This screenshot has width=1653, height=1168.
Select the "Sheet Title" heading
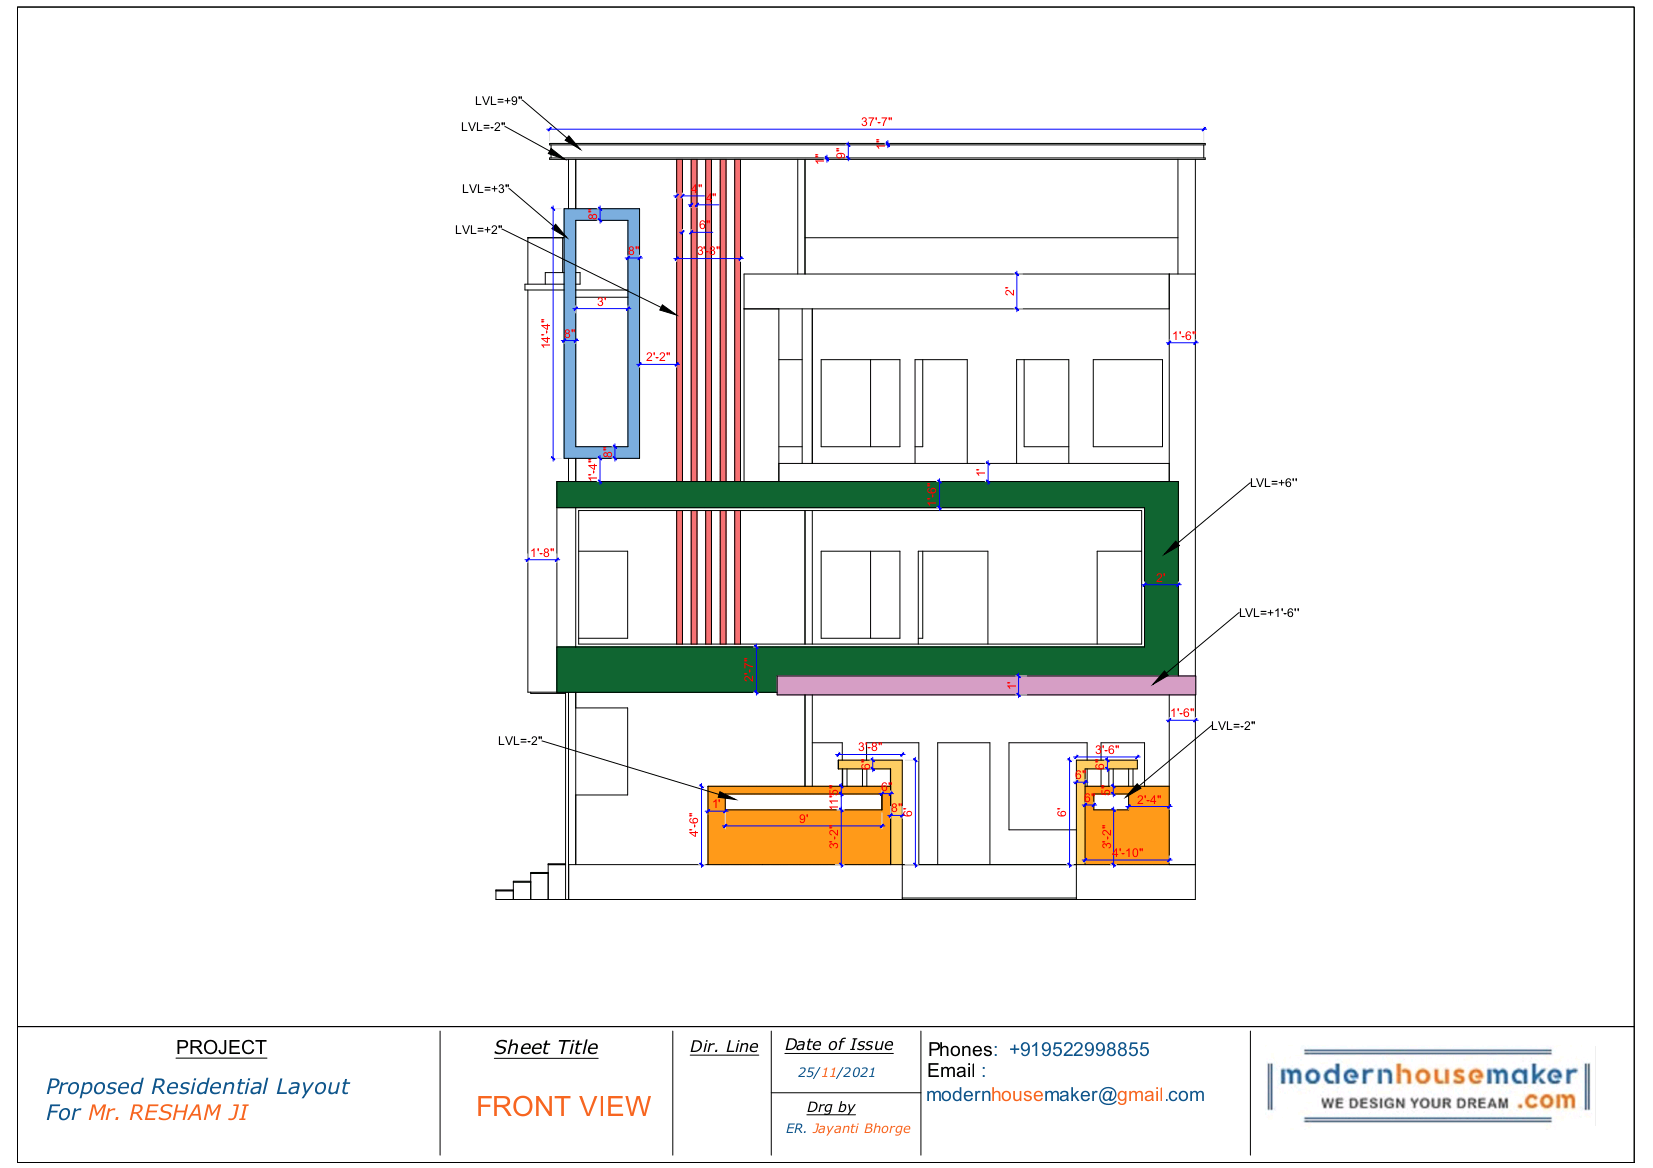click(546, 1047)
